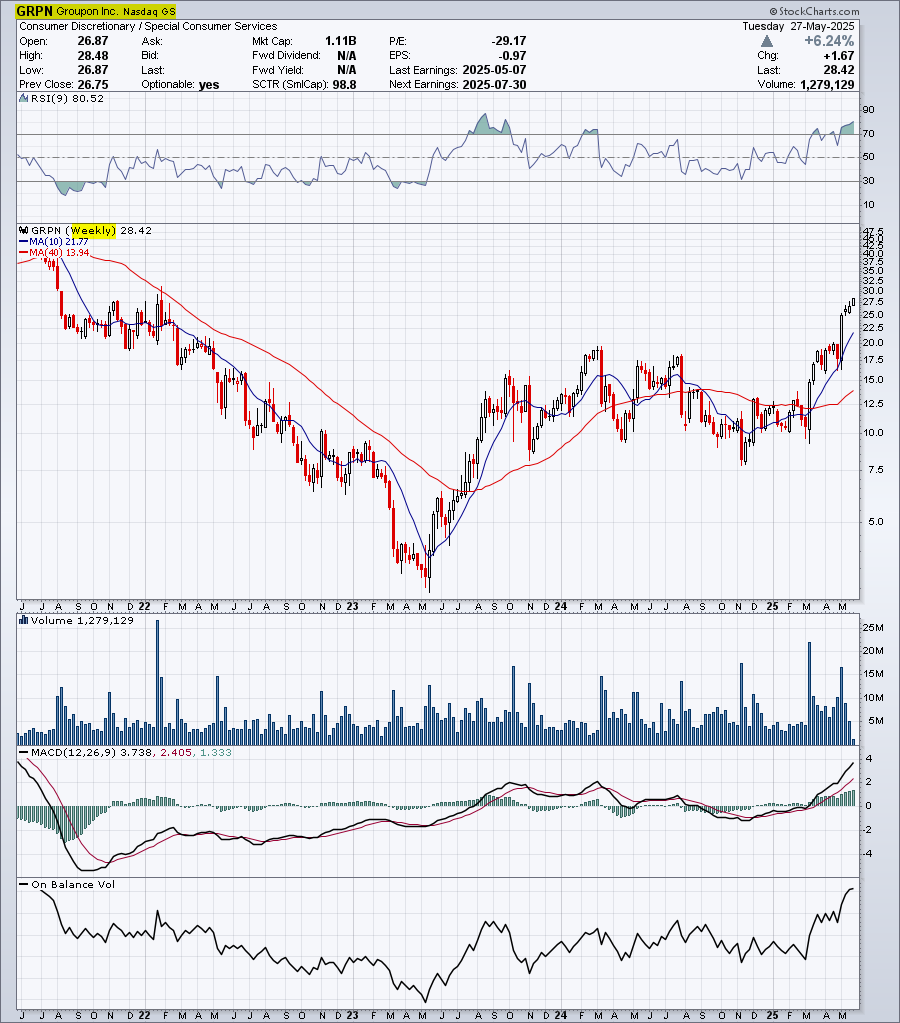Select the SCTR (SmlCap) value 98.8
Viewport: 900px width, 1023px height.
pyautogui.click(x=344, y=84)
